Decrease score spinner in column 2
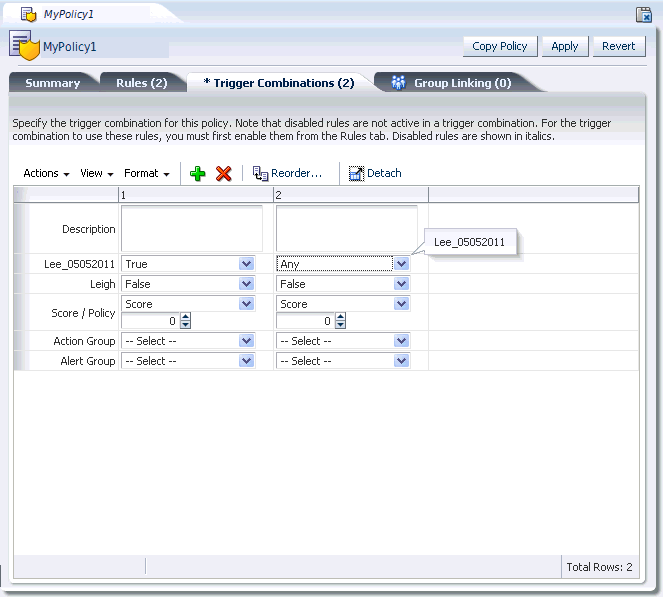Screen dimensions: 663x597 (340, 325)
